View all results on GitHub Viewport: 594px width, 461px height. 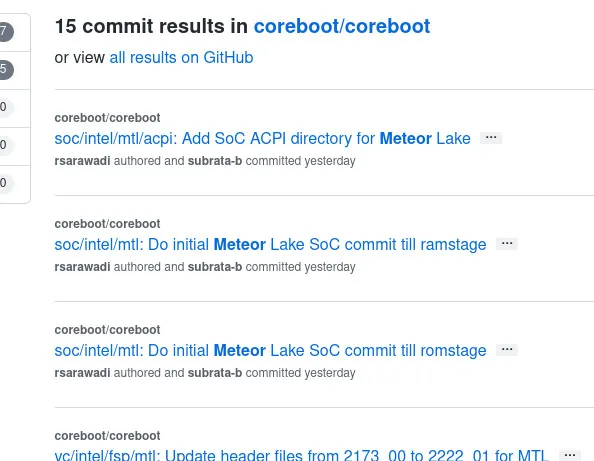click(x=181, y=58)
